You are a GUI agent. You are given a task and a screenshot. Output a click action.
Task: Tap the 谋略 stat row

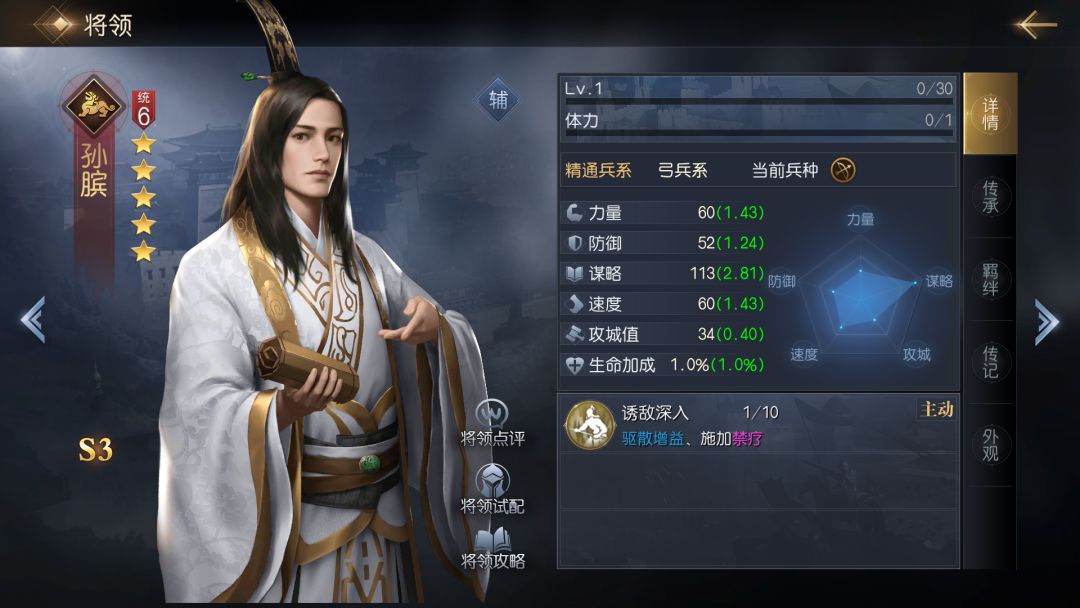click(x=664, y=273)
